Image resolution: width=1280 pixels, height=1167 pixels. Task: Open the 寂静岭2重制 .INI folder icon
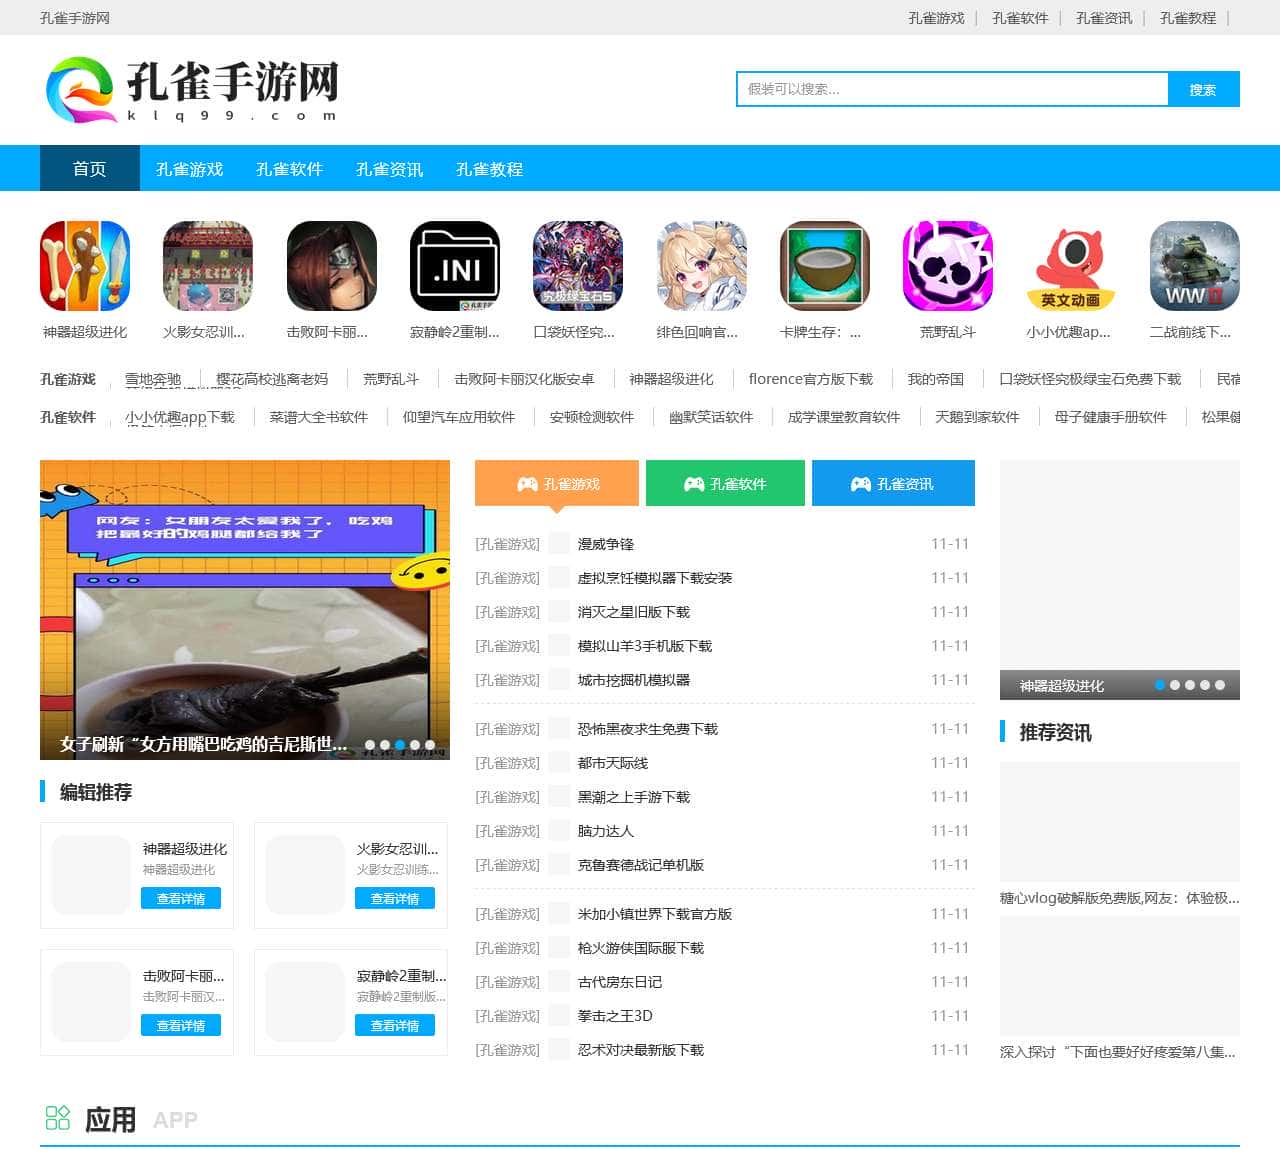pyautogui.click(x=455, y=266)
